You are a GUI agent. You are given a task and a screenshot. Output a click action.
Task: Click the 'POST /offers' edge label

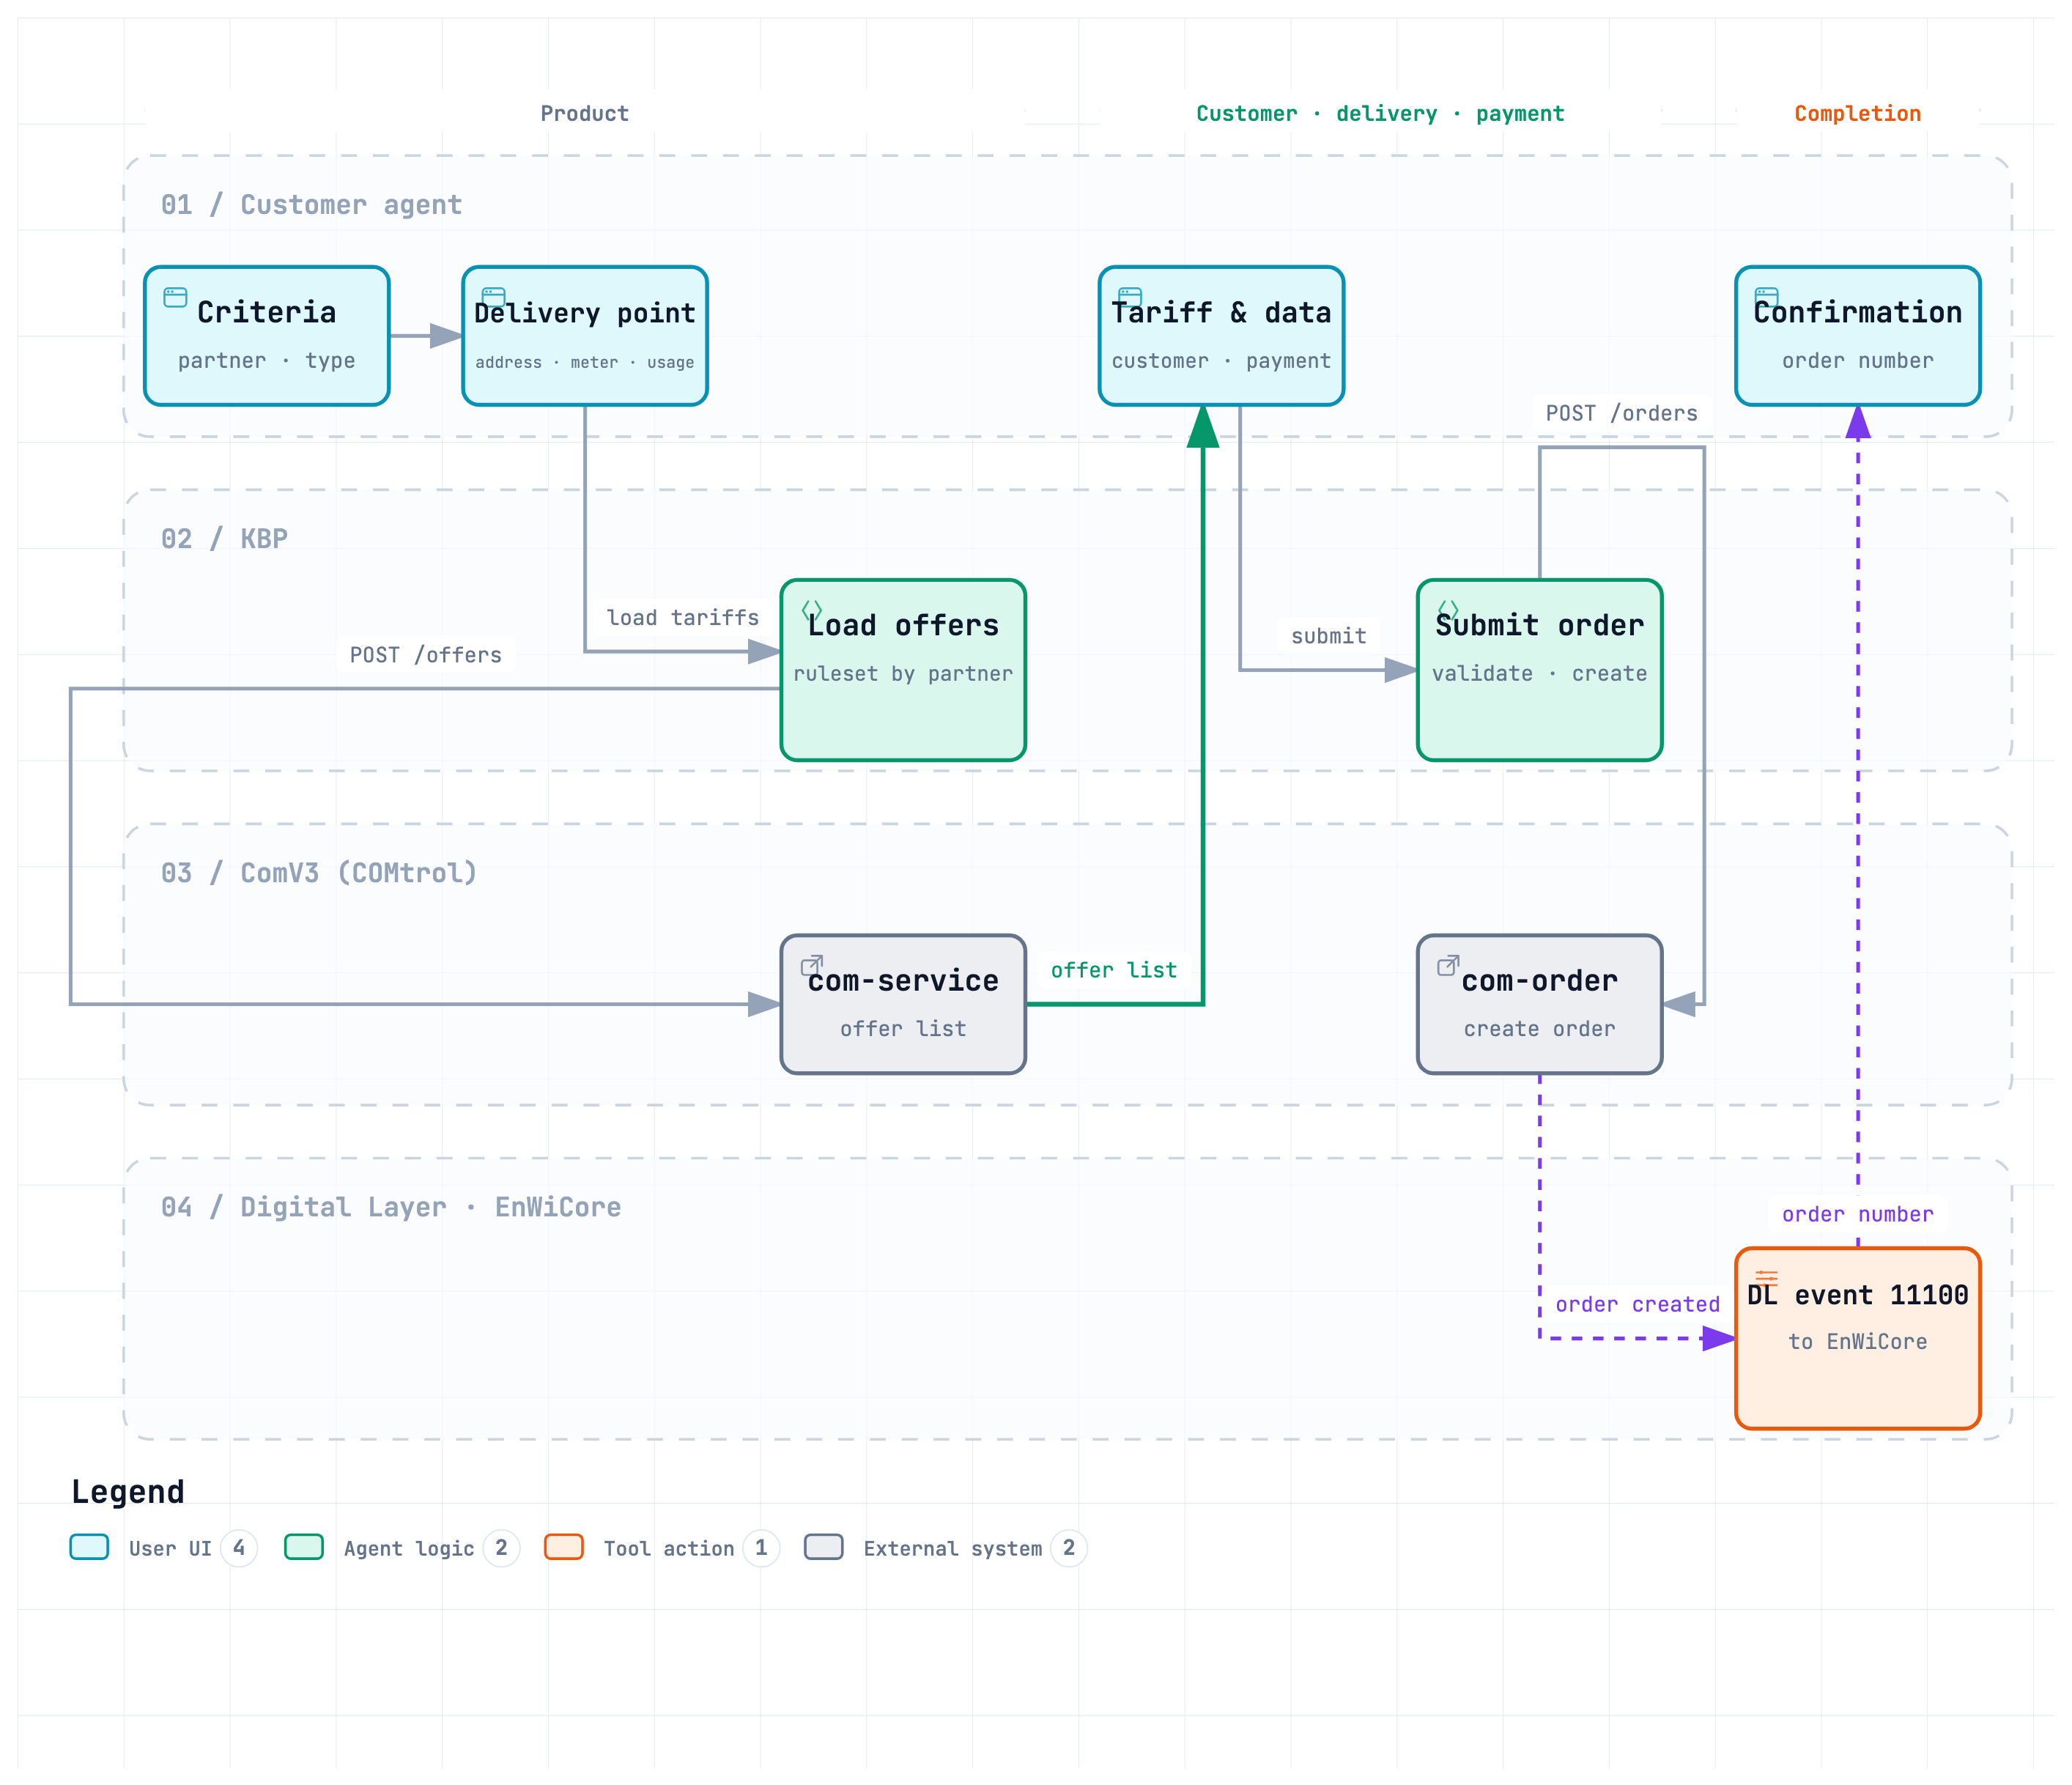tap(426, 655)
